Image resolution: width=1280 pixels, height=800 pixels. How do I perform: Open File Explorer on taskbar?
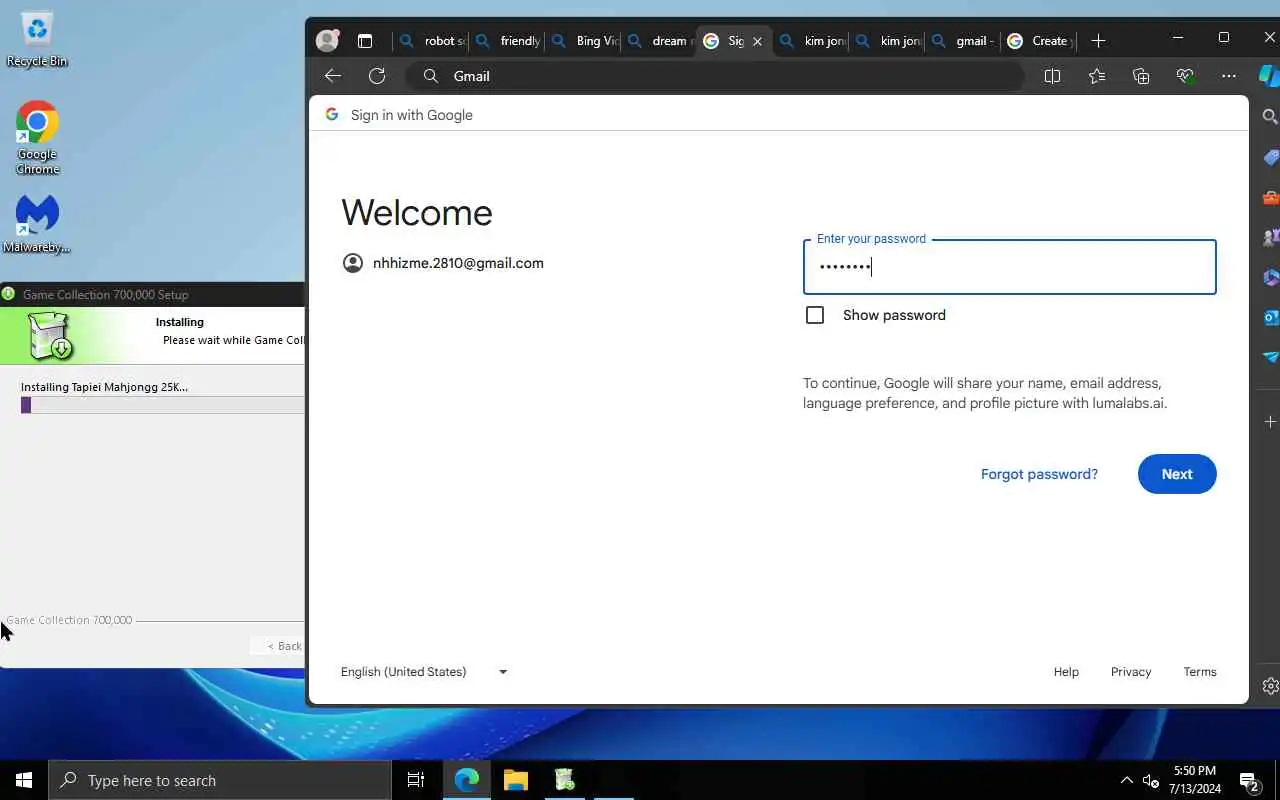(515, 780)
